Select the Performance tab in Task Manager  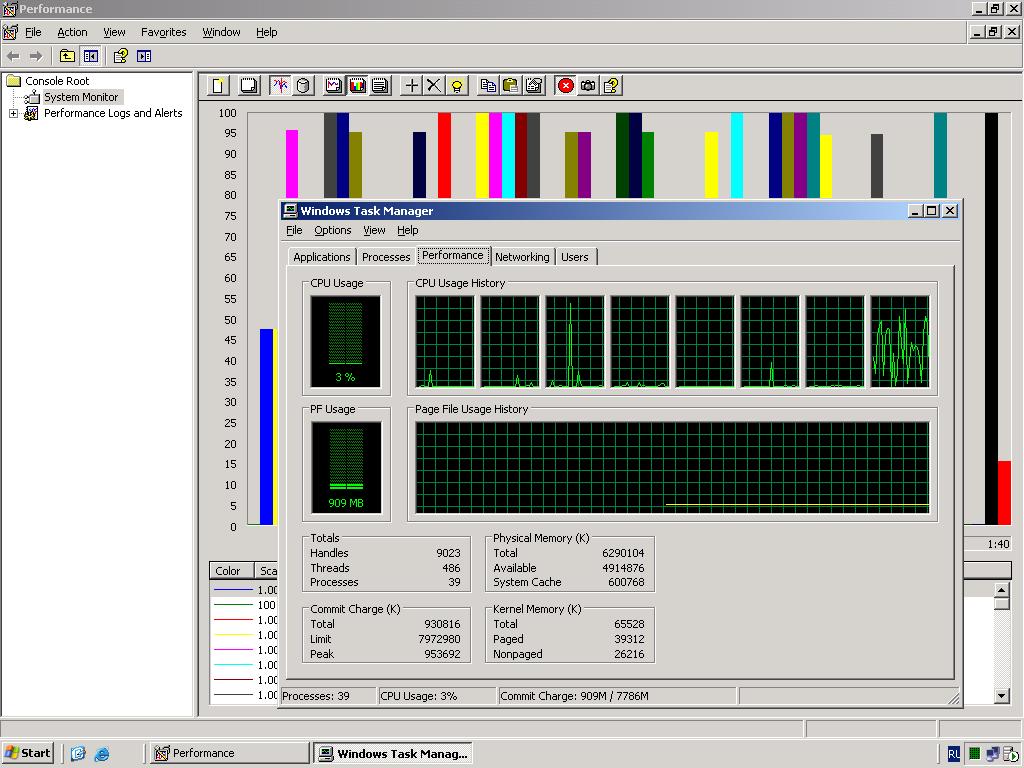(453, 255)
